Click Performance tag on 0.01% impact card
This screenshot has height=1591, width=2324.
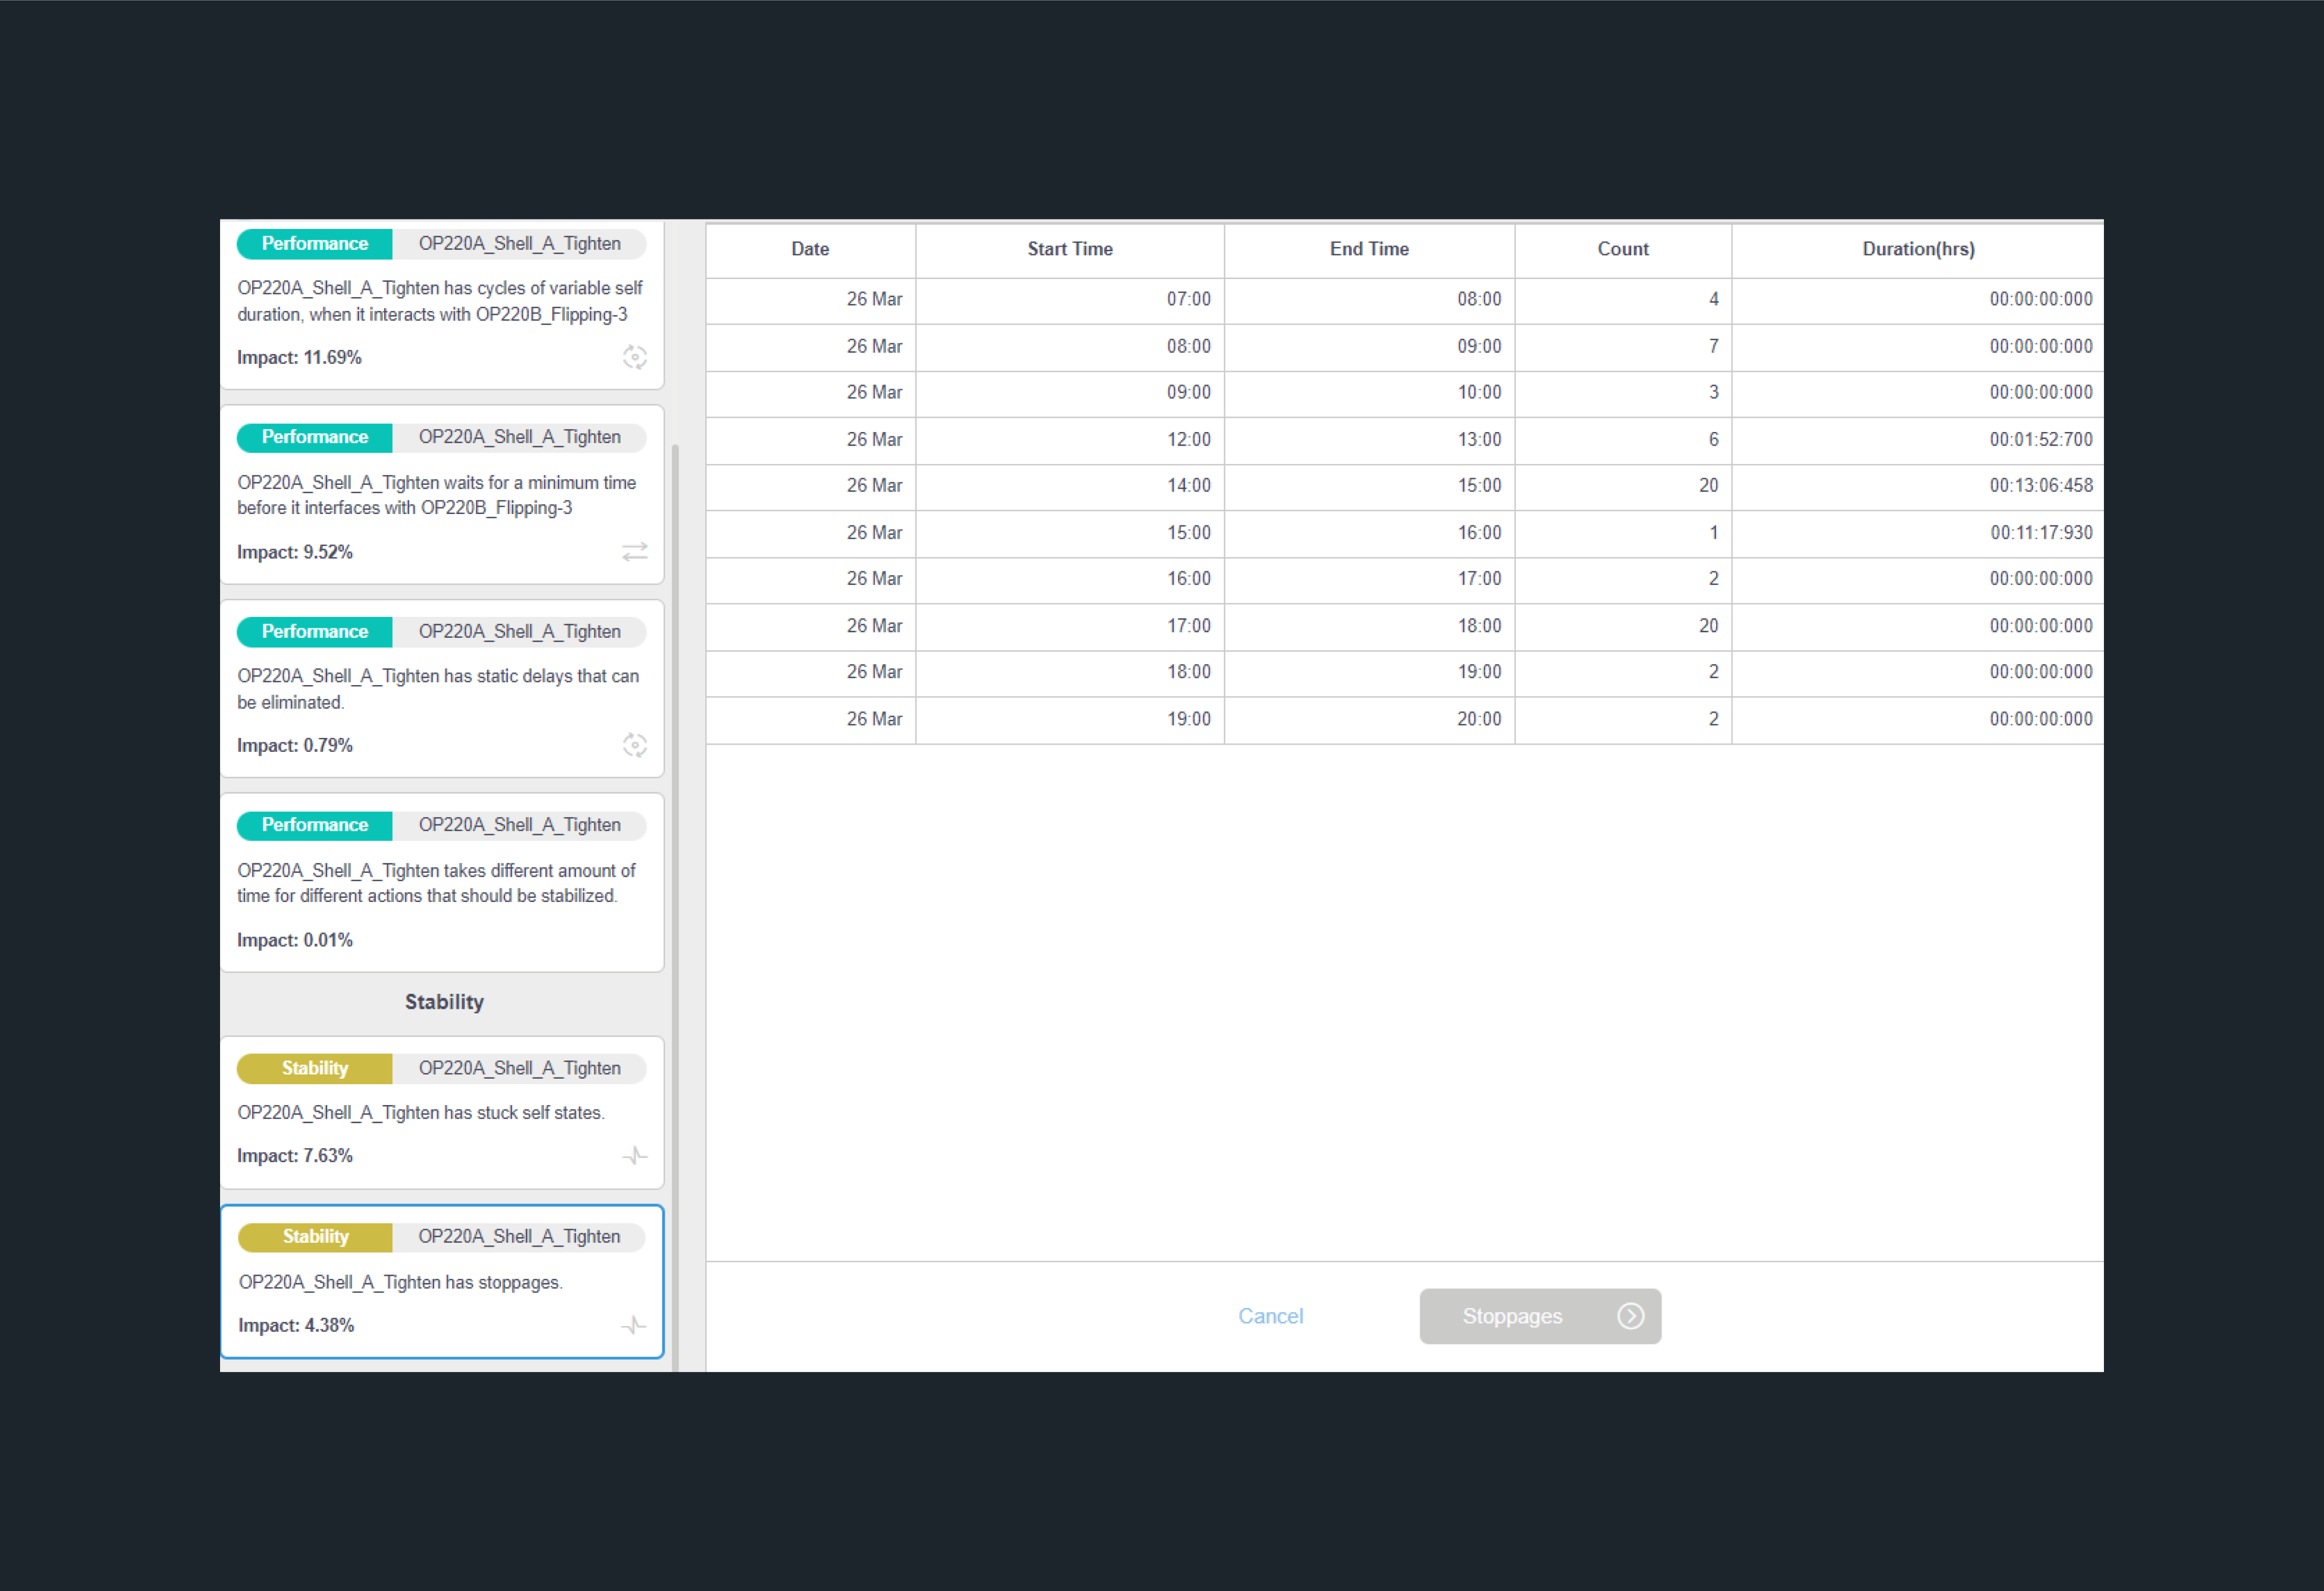pos(315,825)
